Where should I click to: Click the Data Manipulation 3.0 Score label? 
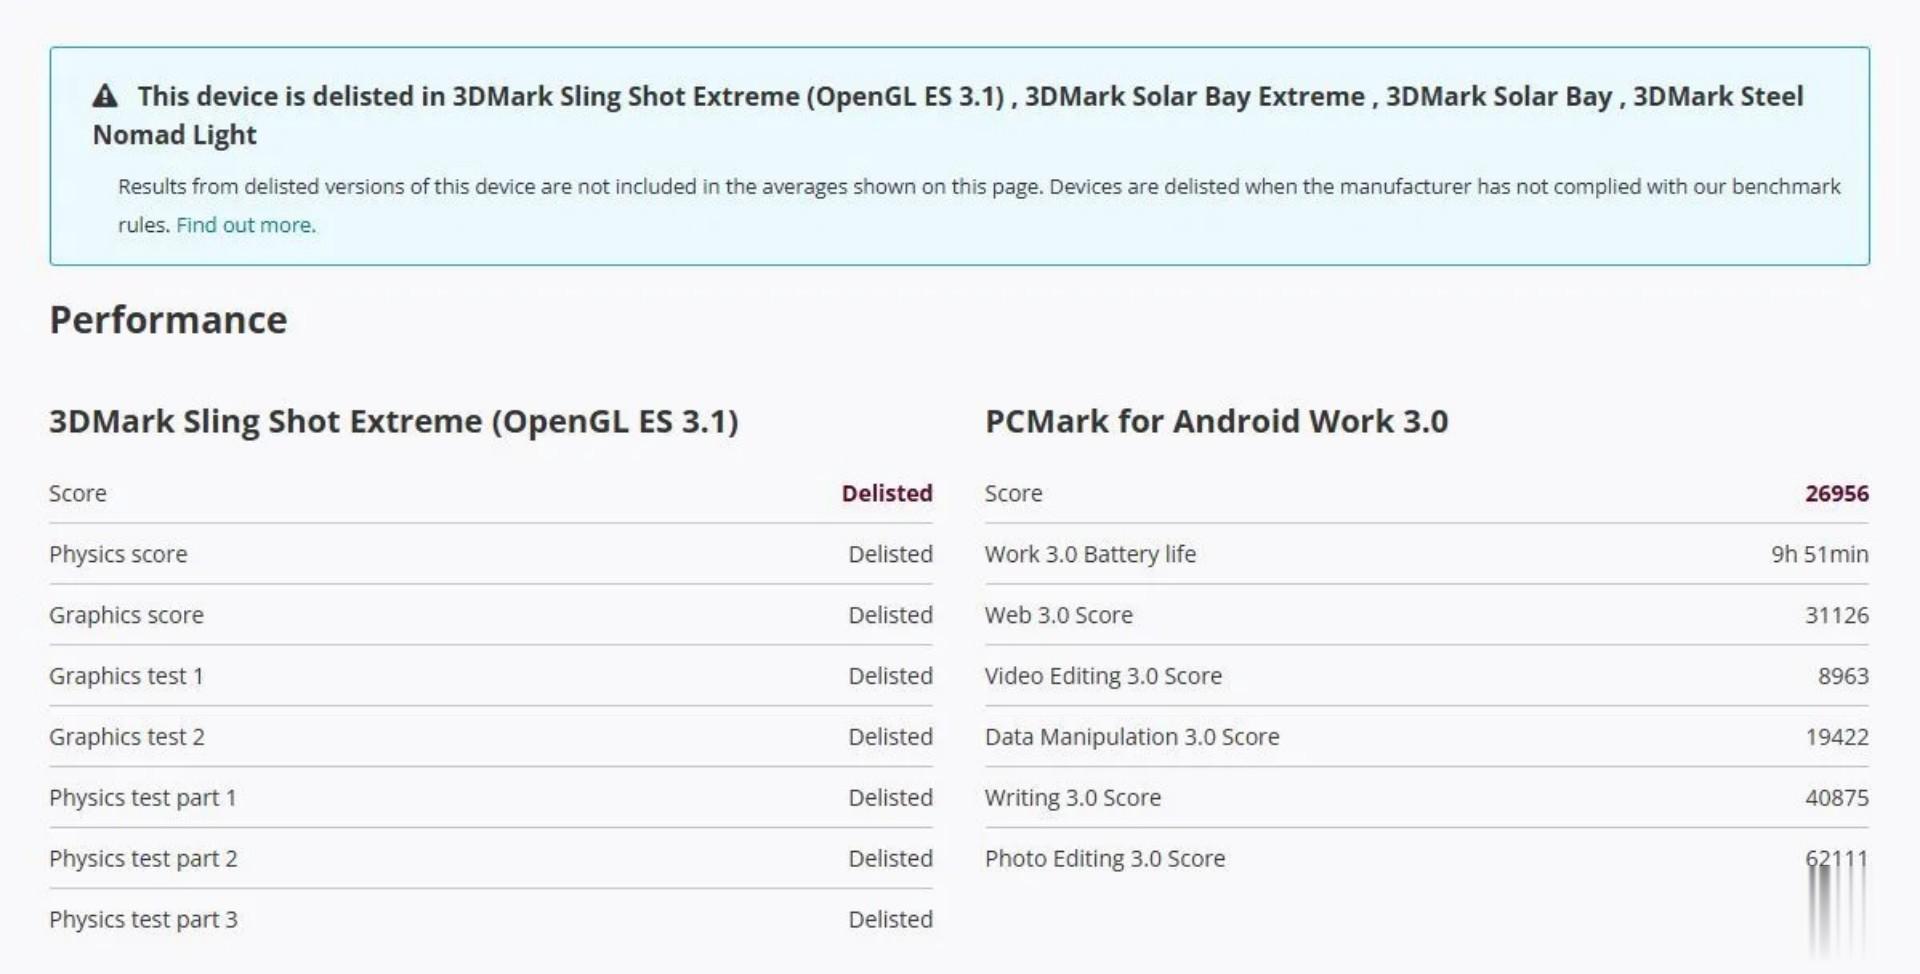[x=1131, y=737]
